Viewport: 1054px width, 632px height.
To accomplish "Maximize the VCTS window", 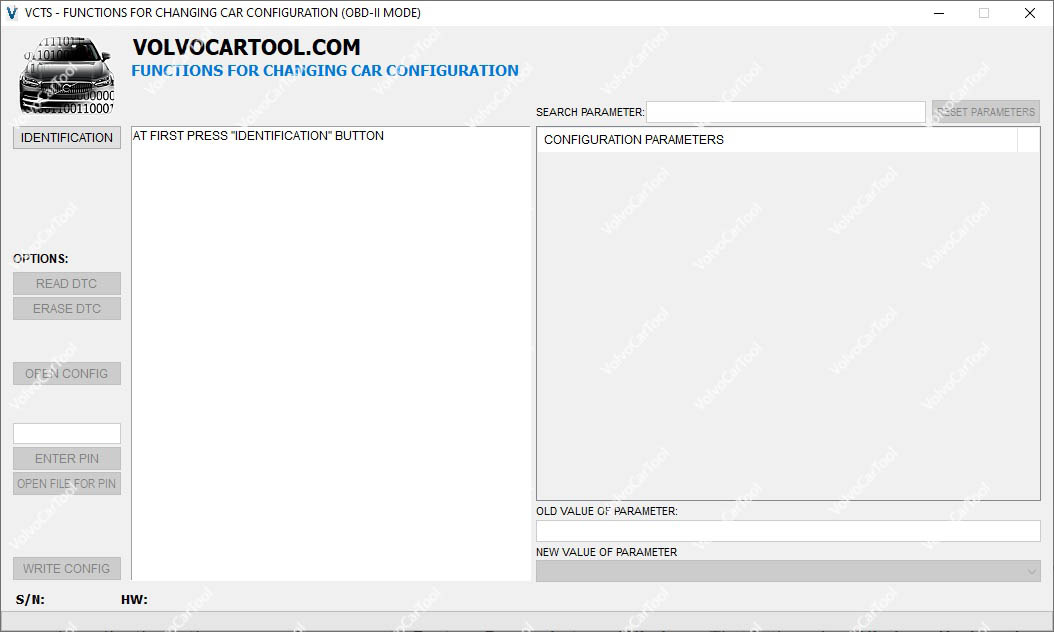I will 984,13.
